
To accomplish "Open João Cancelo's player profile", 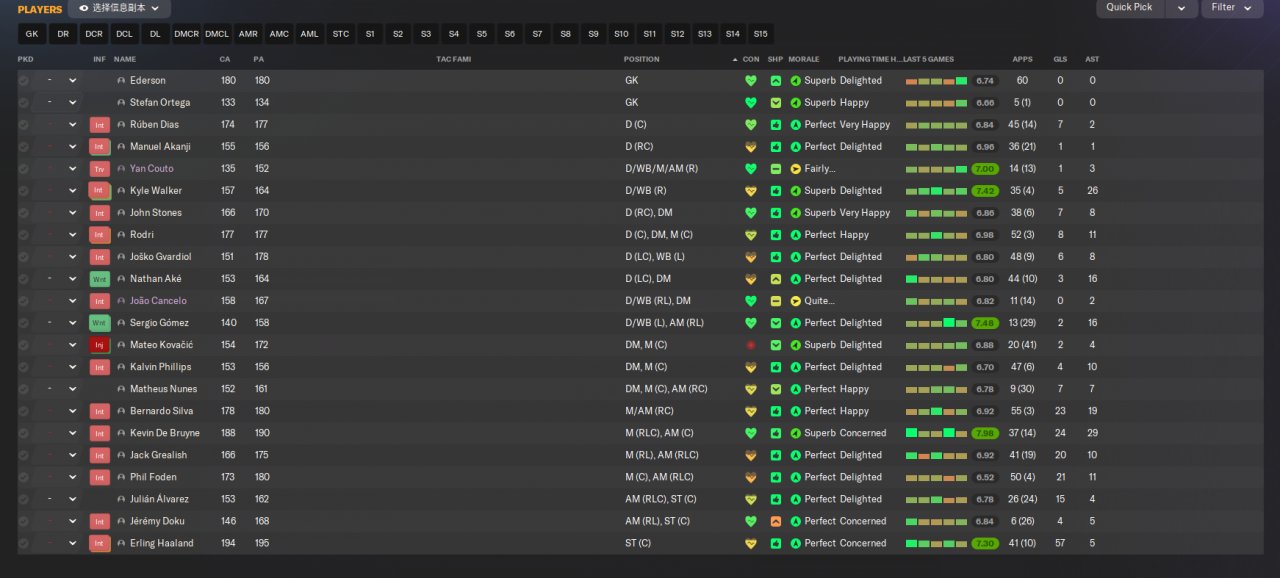I will pyautogui.click(x=158, y=301).
